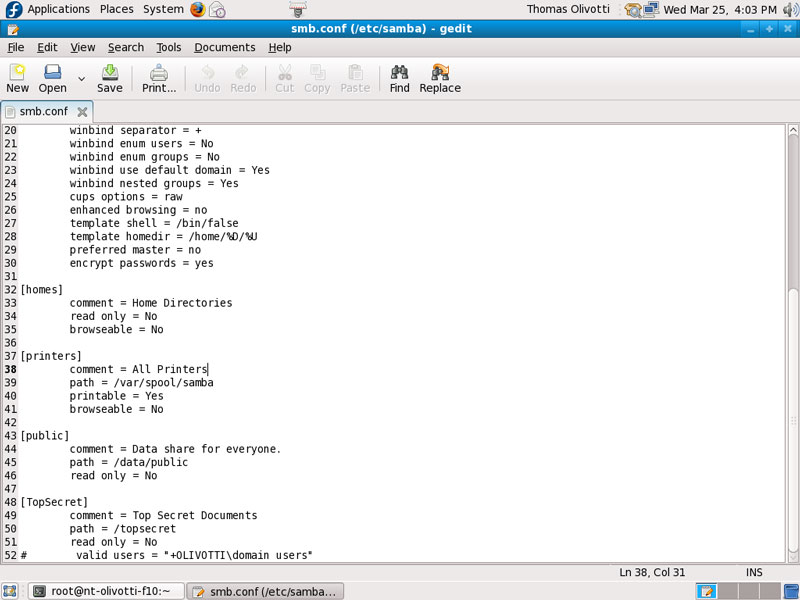Select the first workspace in switcher
This screenshot has width=800, height=600.
706,591
